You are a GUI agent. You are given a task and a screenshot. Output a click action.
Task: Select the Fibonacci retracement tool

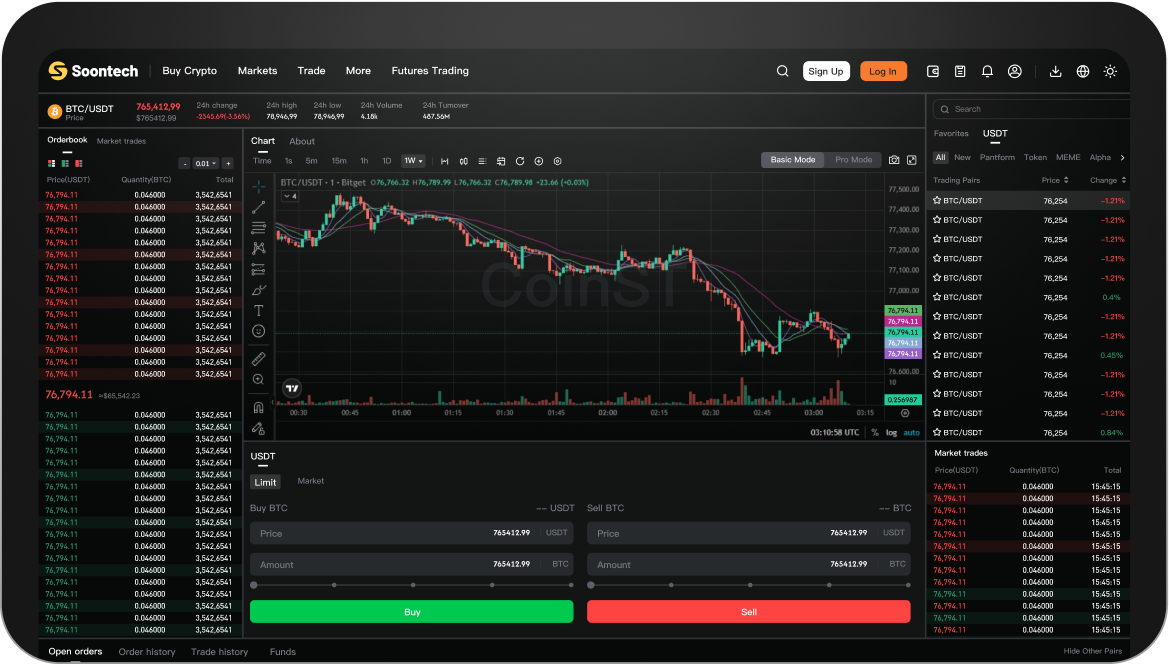click(x=259, y=227)
